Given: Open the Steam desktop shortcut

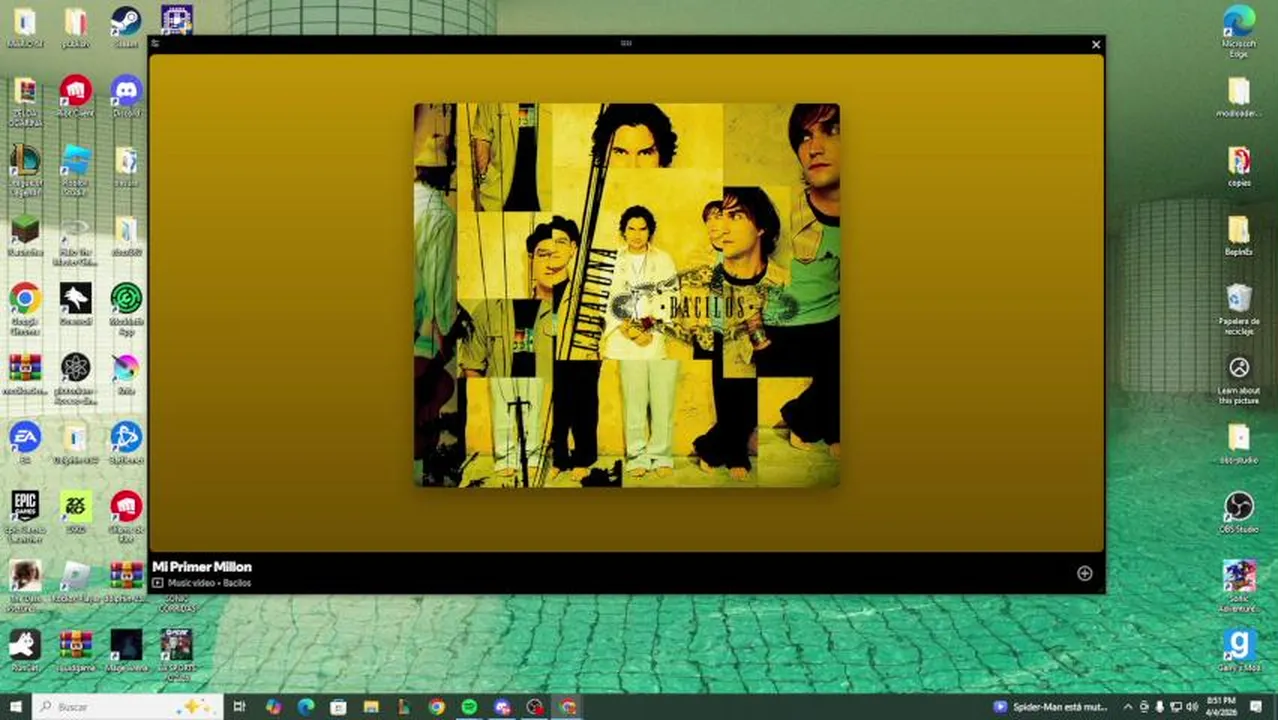Looking at the screenshot, I should [126, 26].
